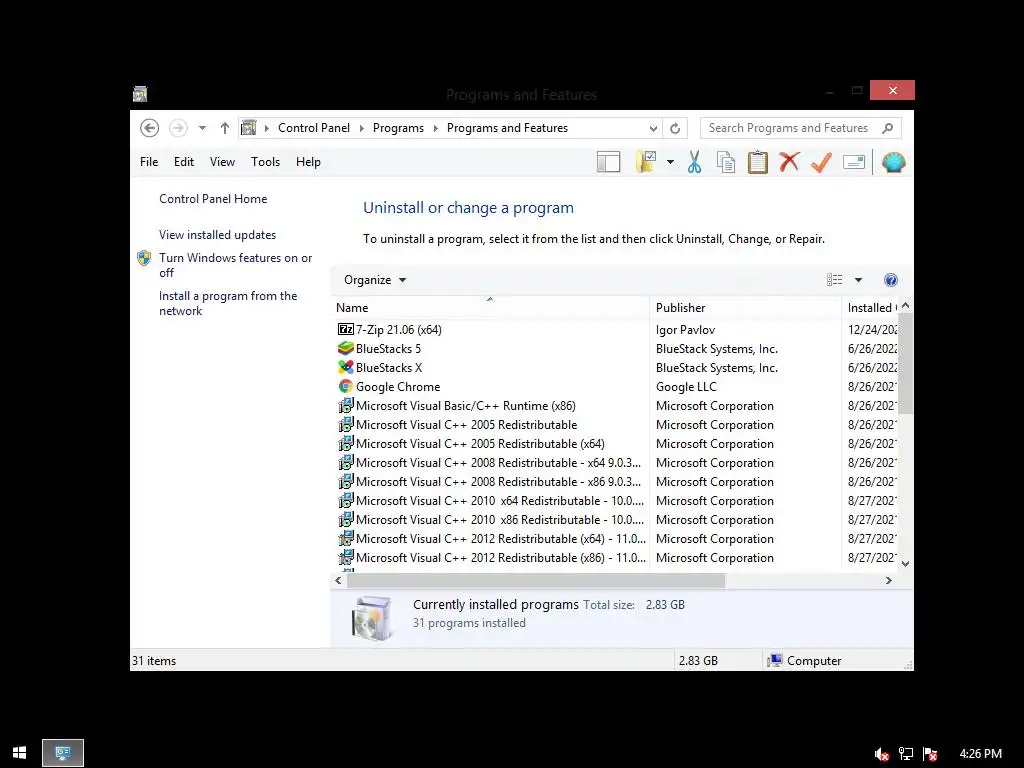The image size is (1024, 768).
Task: Click the envelope E-mail toolbar icon
Action: [854, 162]
